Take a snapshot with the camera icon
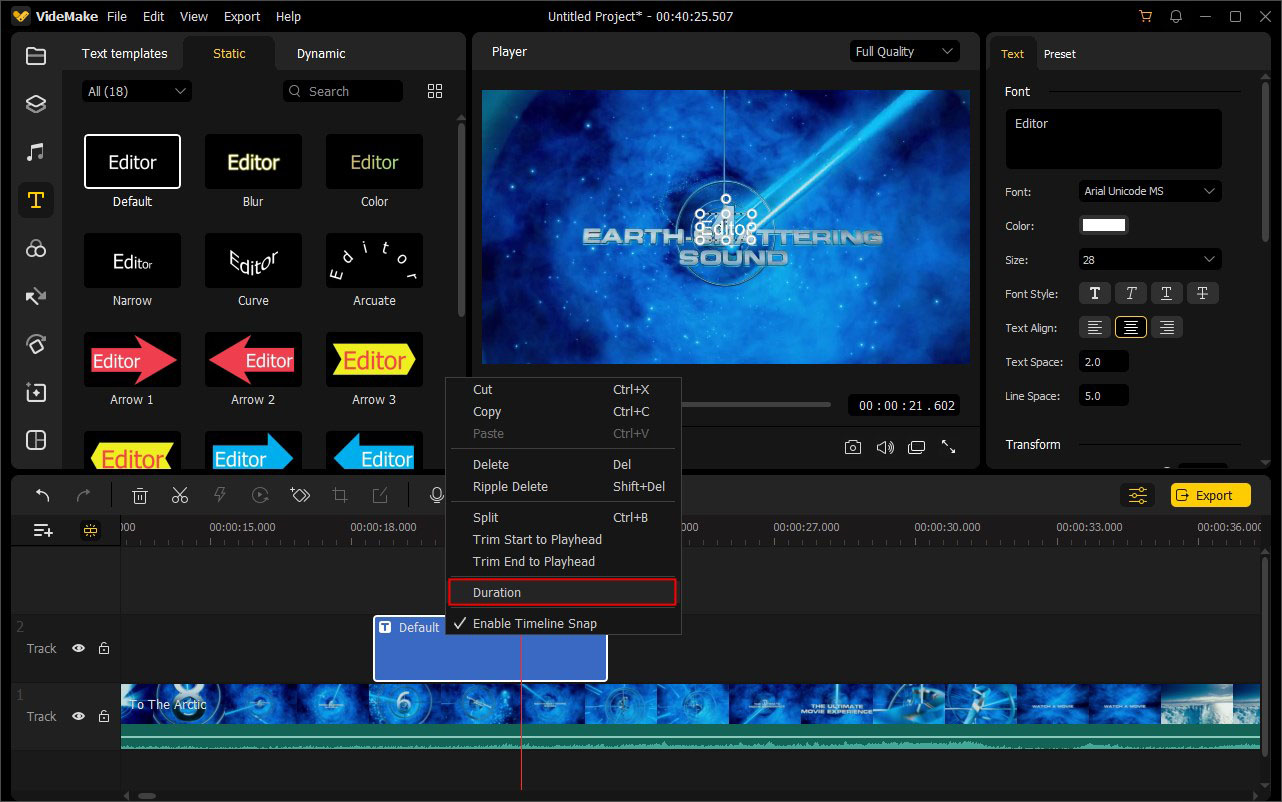 click(852, 447)
